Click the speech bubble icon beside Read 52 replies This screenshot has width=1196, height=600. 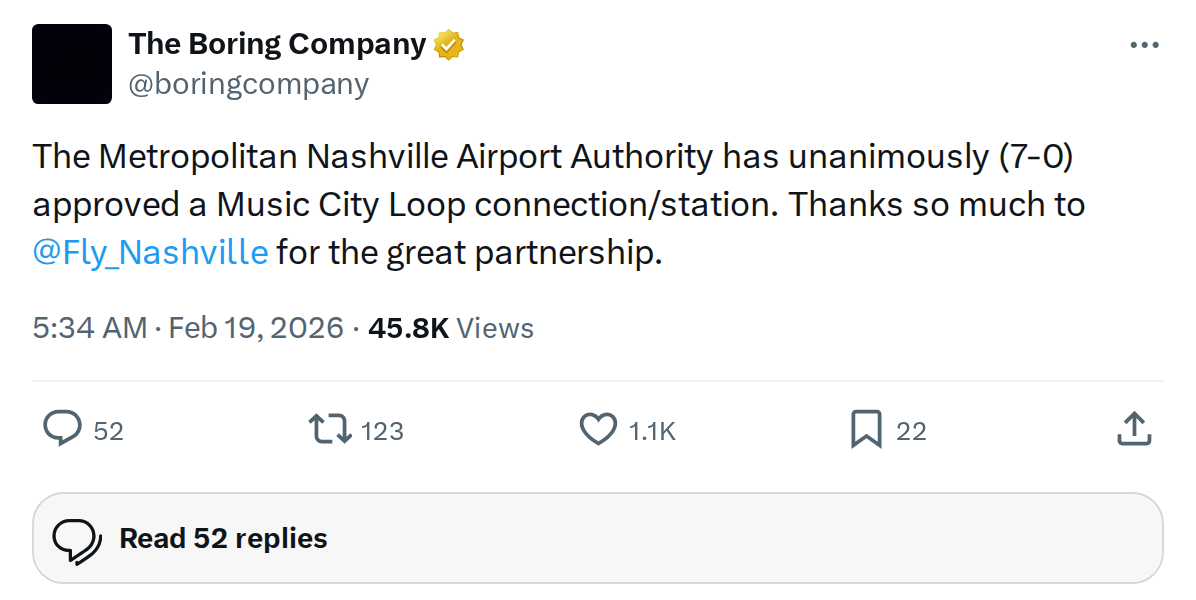[x=75, y=537]
